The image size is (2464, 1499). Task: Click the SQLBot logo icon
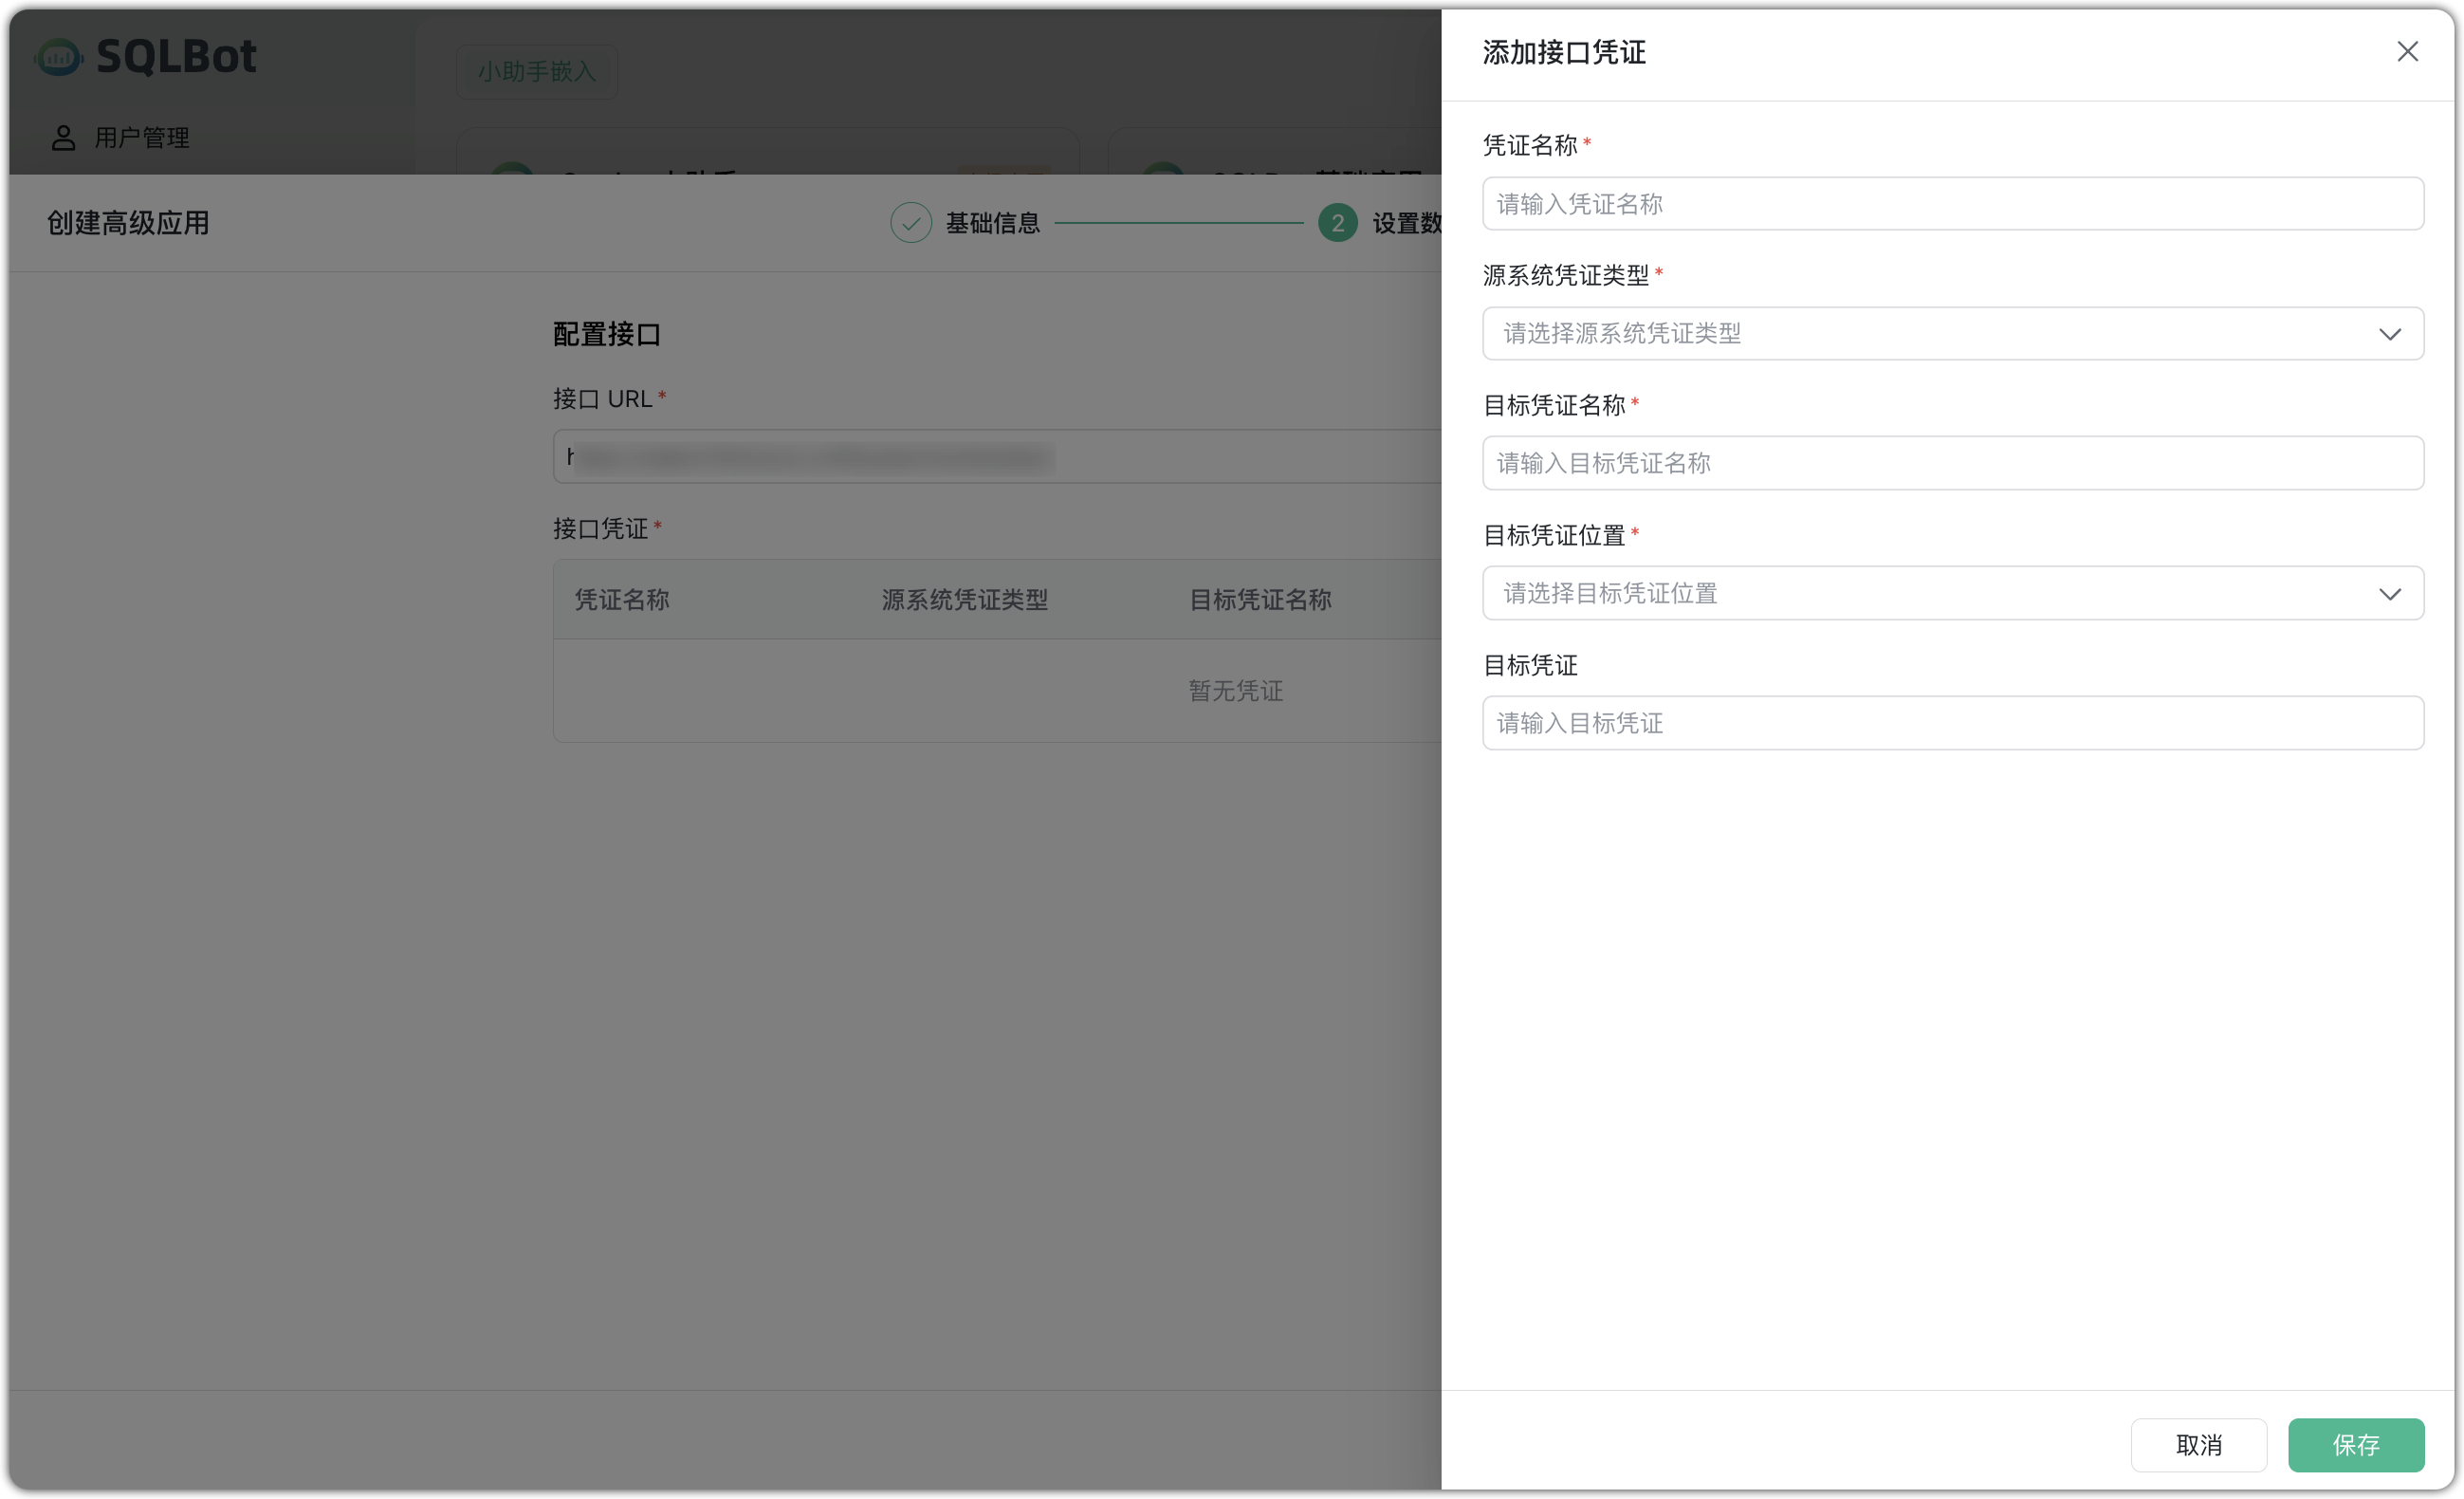[57, 57]
